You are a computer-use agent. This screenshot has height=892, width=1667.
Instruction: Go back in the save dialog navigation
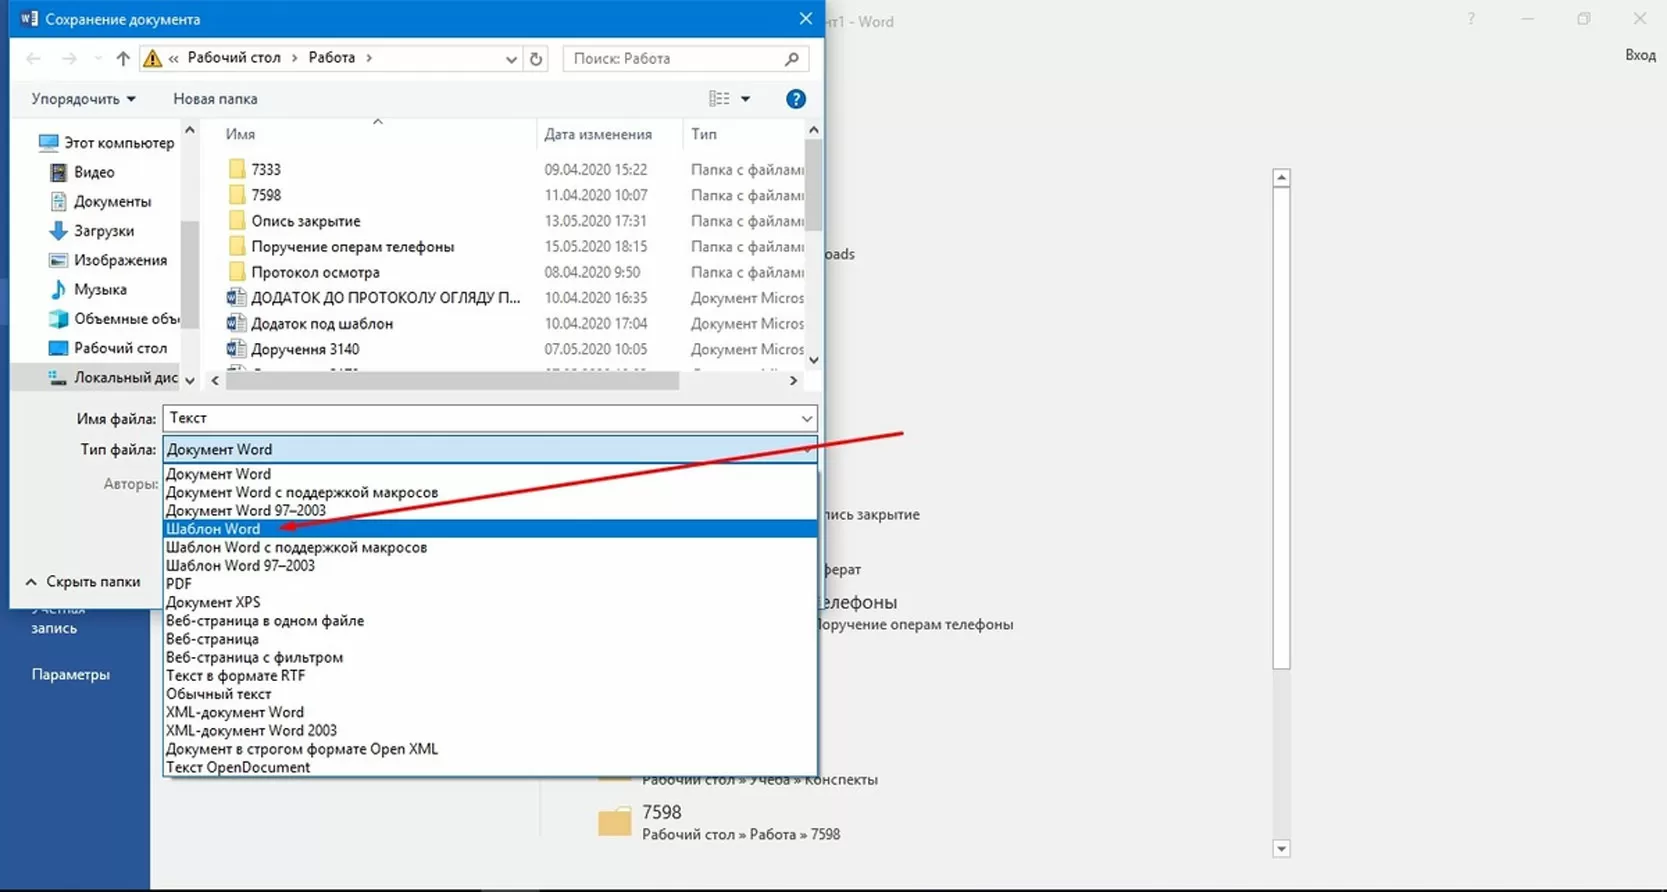(33, 58)
